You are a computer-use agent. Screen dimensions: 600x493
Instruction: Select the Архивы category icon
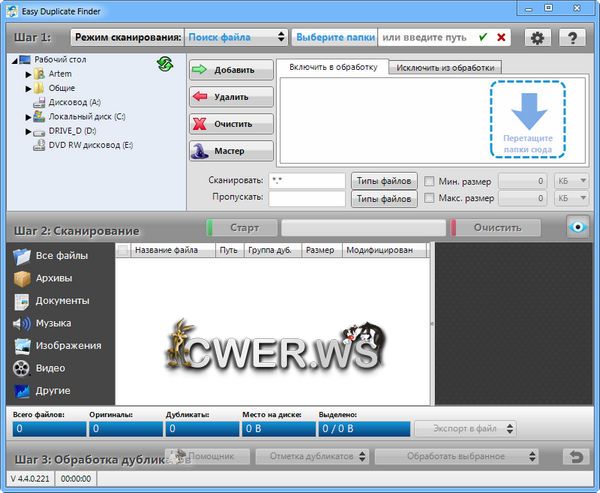[x=22, y=278]
